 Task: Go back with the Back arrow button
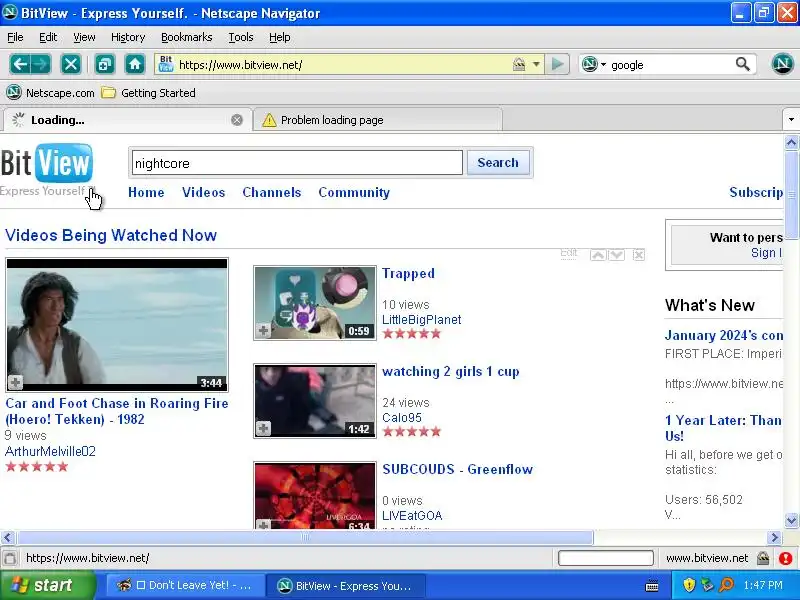tap(20, 64)
